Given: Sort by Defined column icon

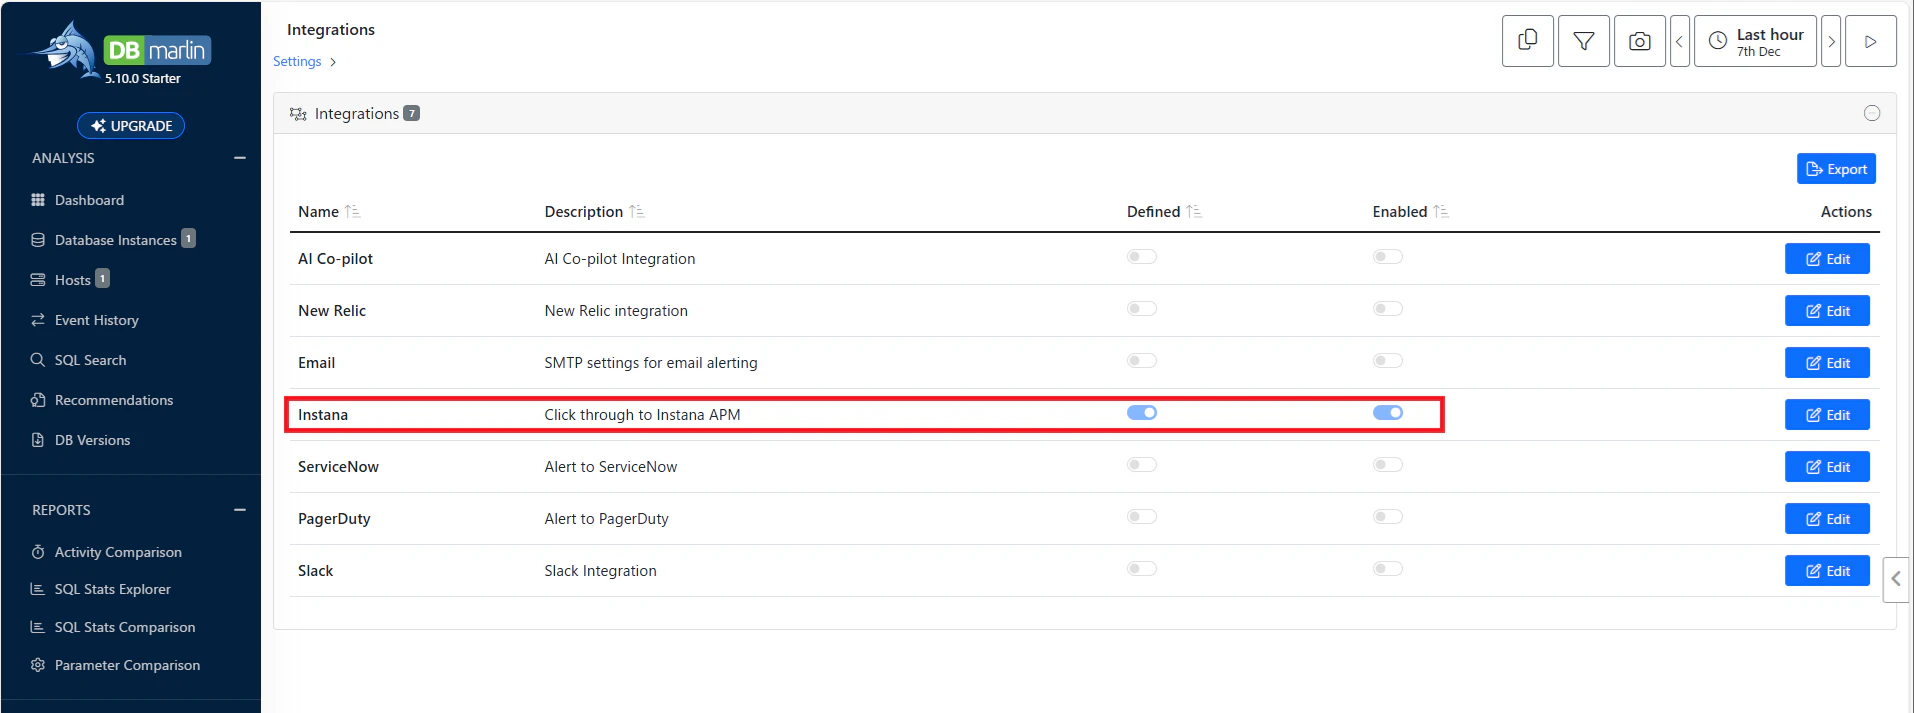Looking at the screenshot, I should pos(1194,212).
